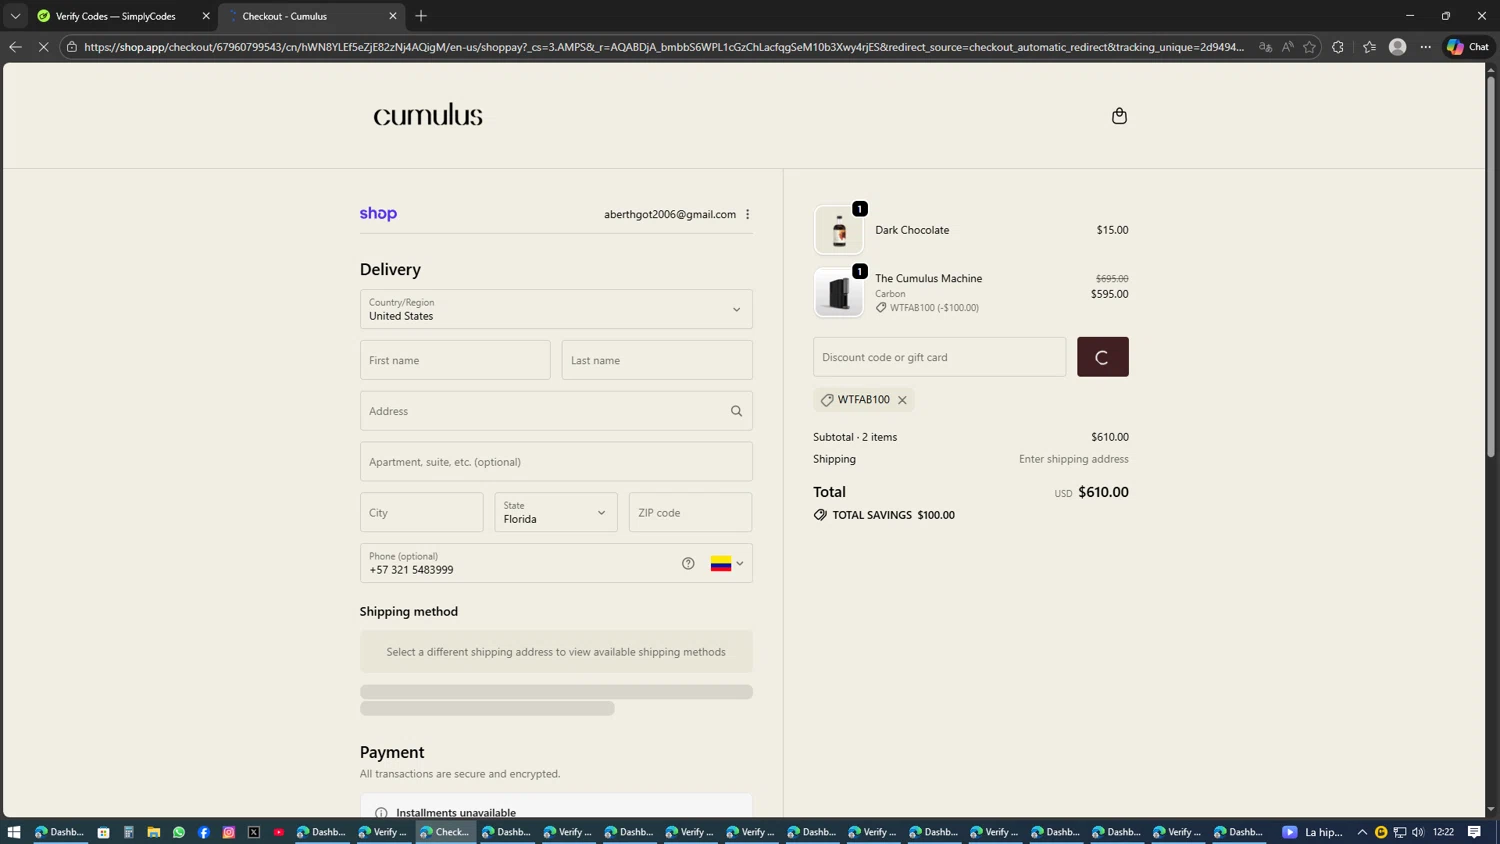Image resolution: width=1500 pixels, height=844 pixels.
Task: Open a new browser tab
Action: click(x=421, y=16)
